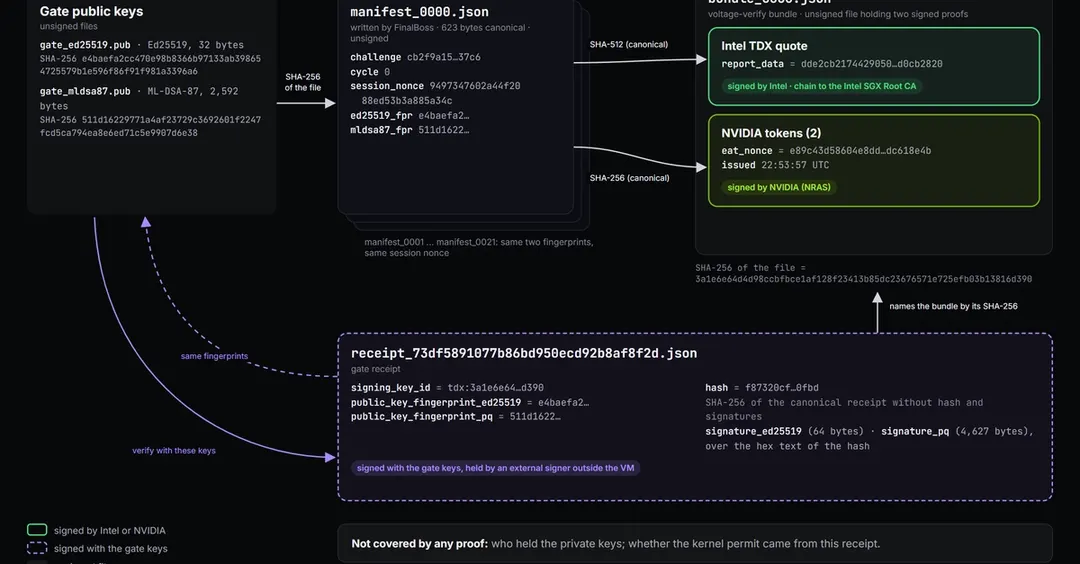Click the 'SHA-256 of the file' arrow label
Image resolution: width=1080 pixels, height=564 pixels.
point(303,82)
